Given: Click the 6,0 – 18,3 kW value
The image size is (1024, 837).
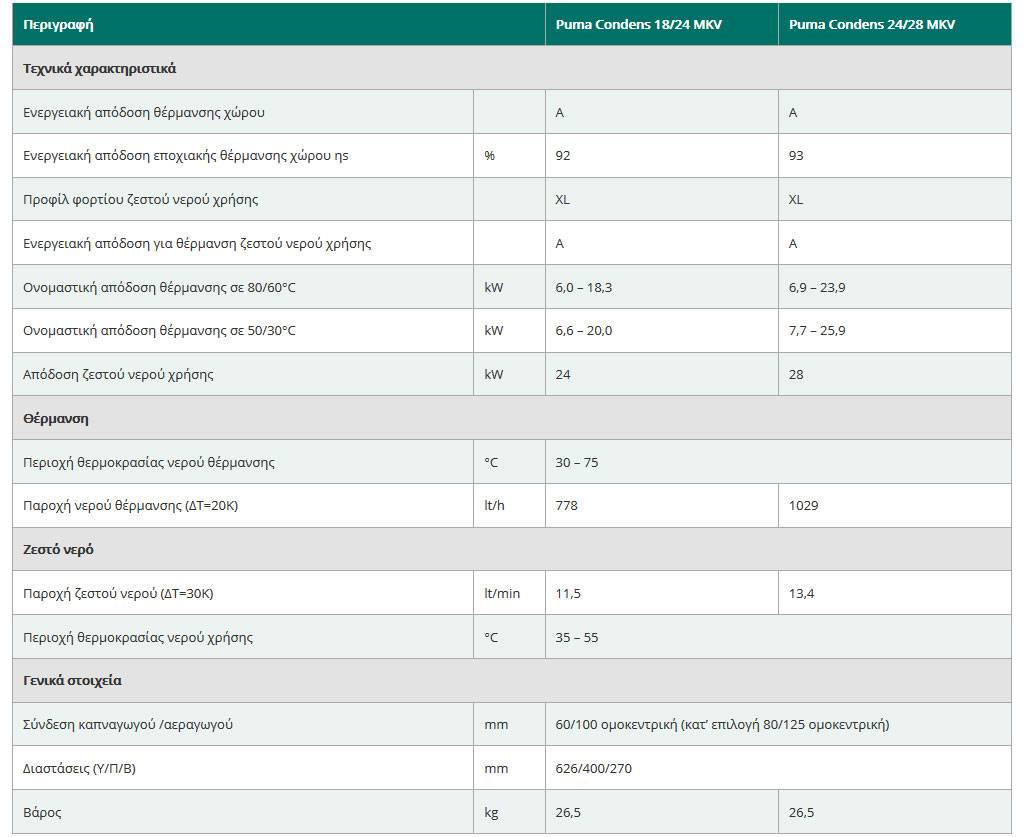Looking at the screenshot, I should click(584, 287).
